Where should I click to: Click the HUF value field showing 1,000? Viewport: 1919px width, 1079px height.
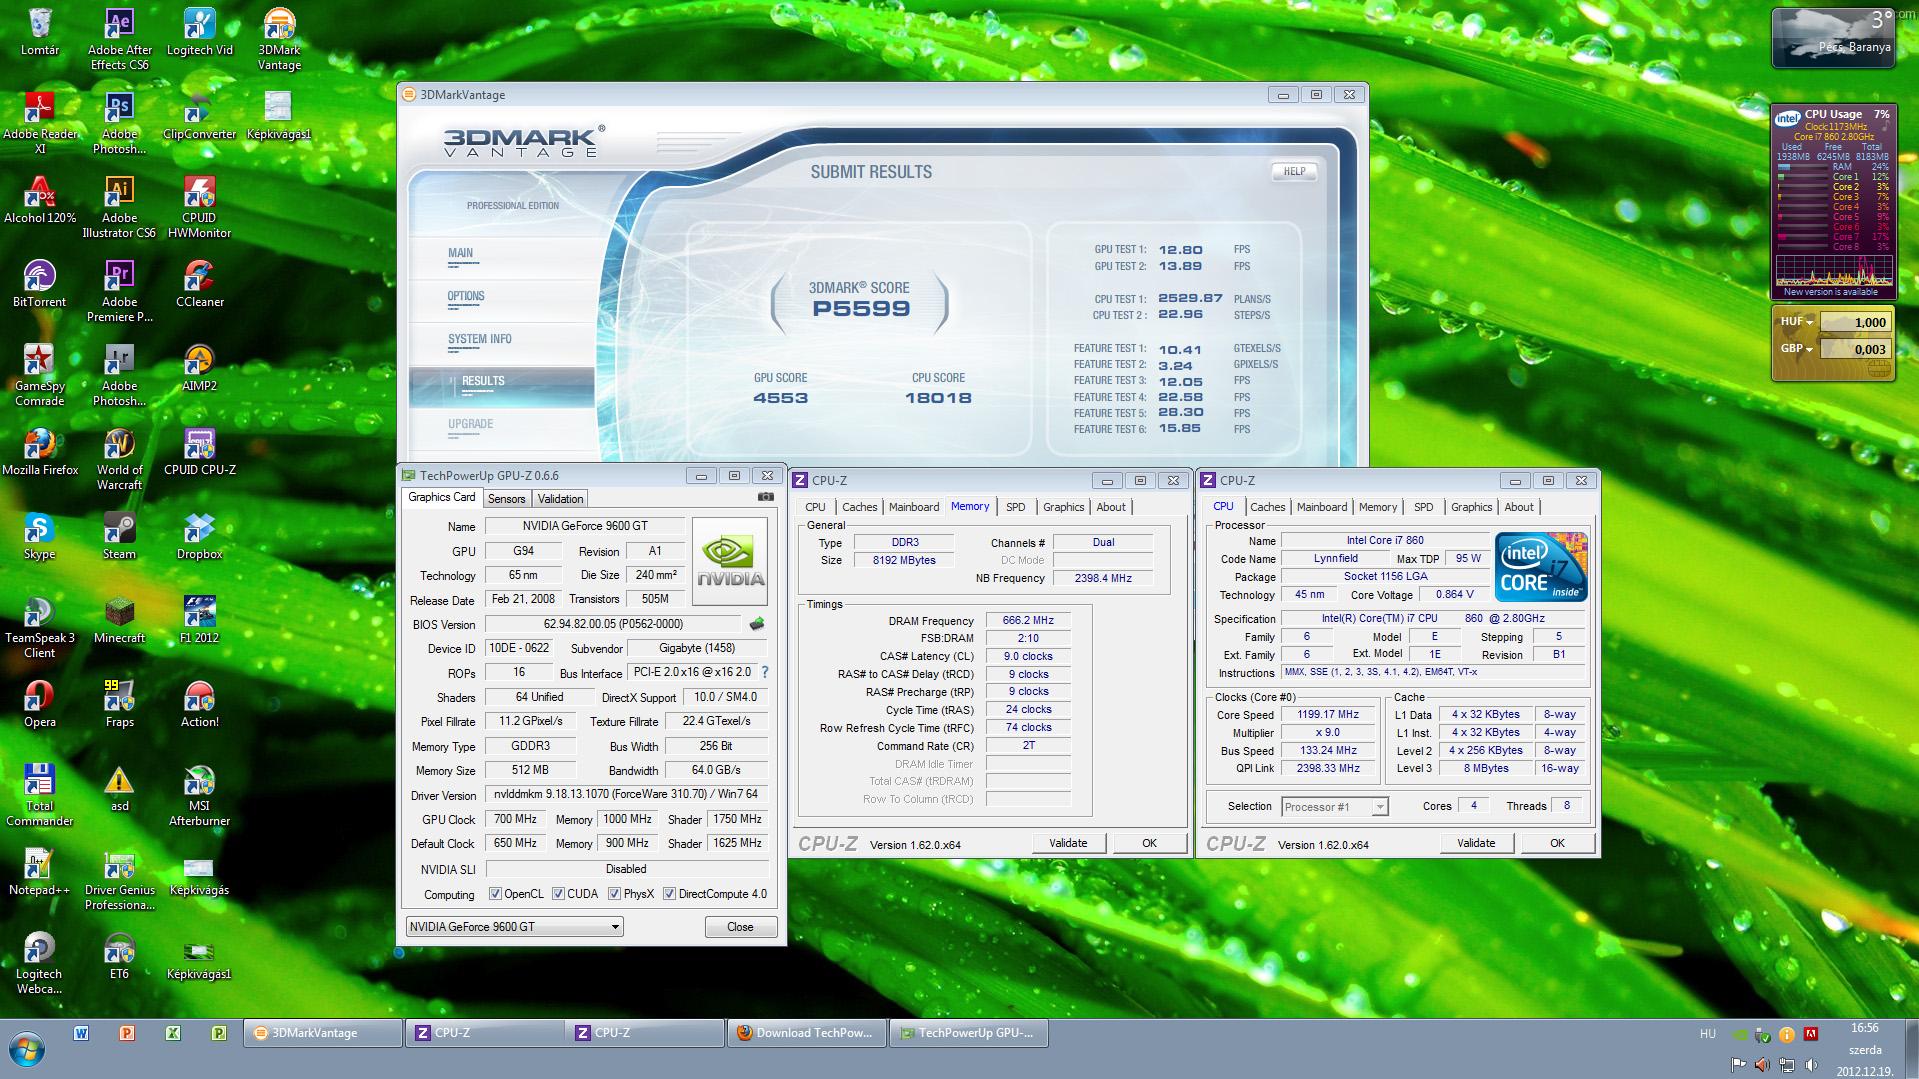click(1855, 322)
